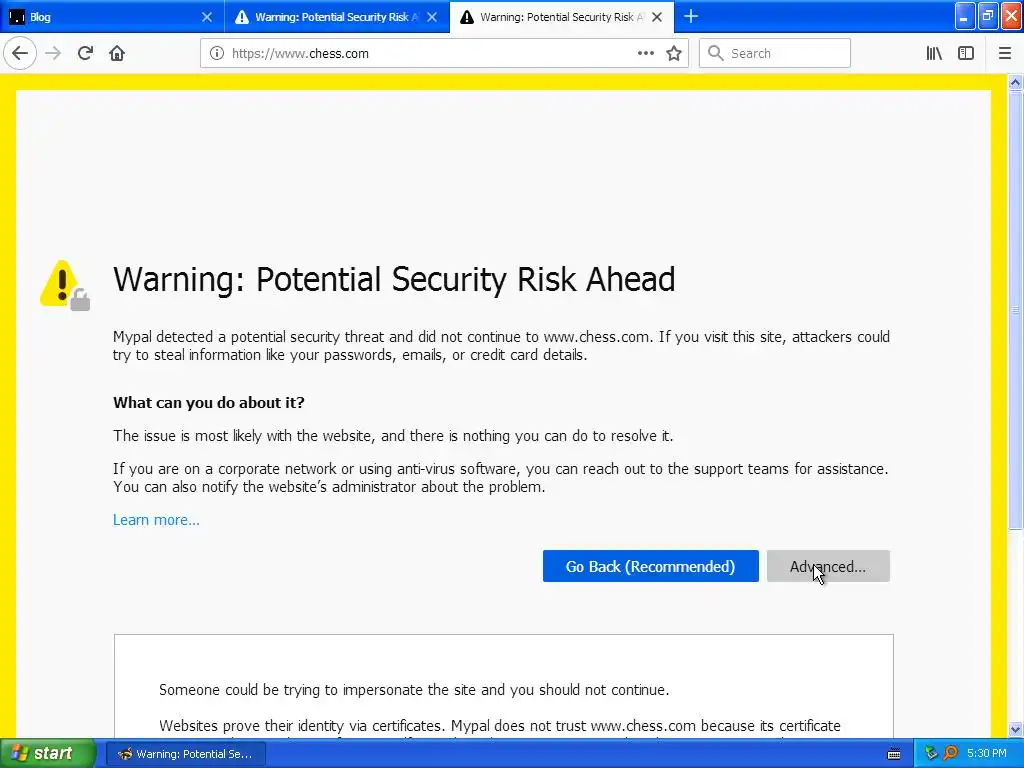Click the scrollbar down arrow
Viewport: 1024px width, 768px height.
pyautogui.click(x=1015, y=729)
